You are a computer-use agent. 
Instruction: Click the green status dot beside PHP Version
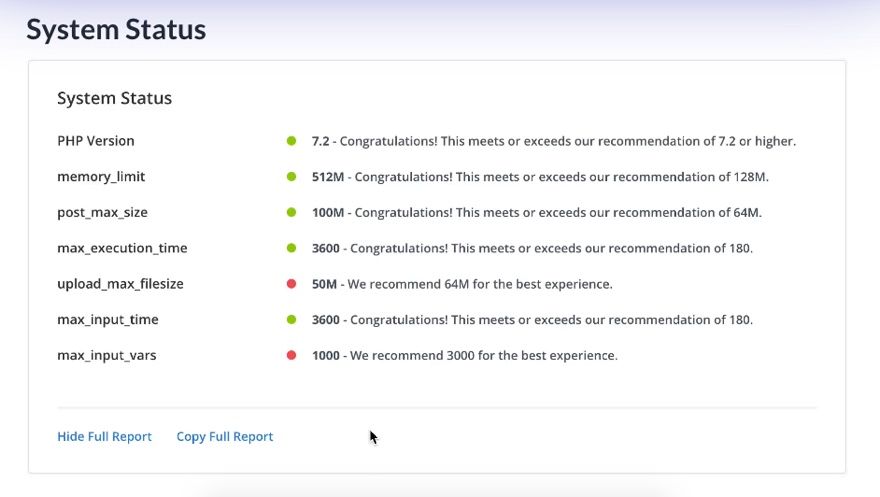click(x=292, y=141)
